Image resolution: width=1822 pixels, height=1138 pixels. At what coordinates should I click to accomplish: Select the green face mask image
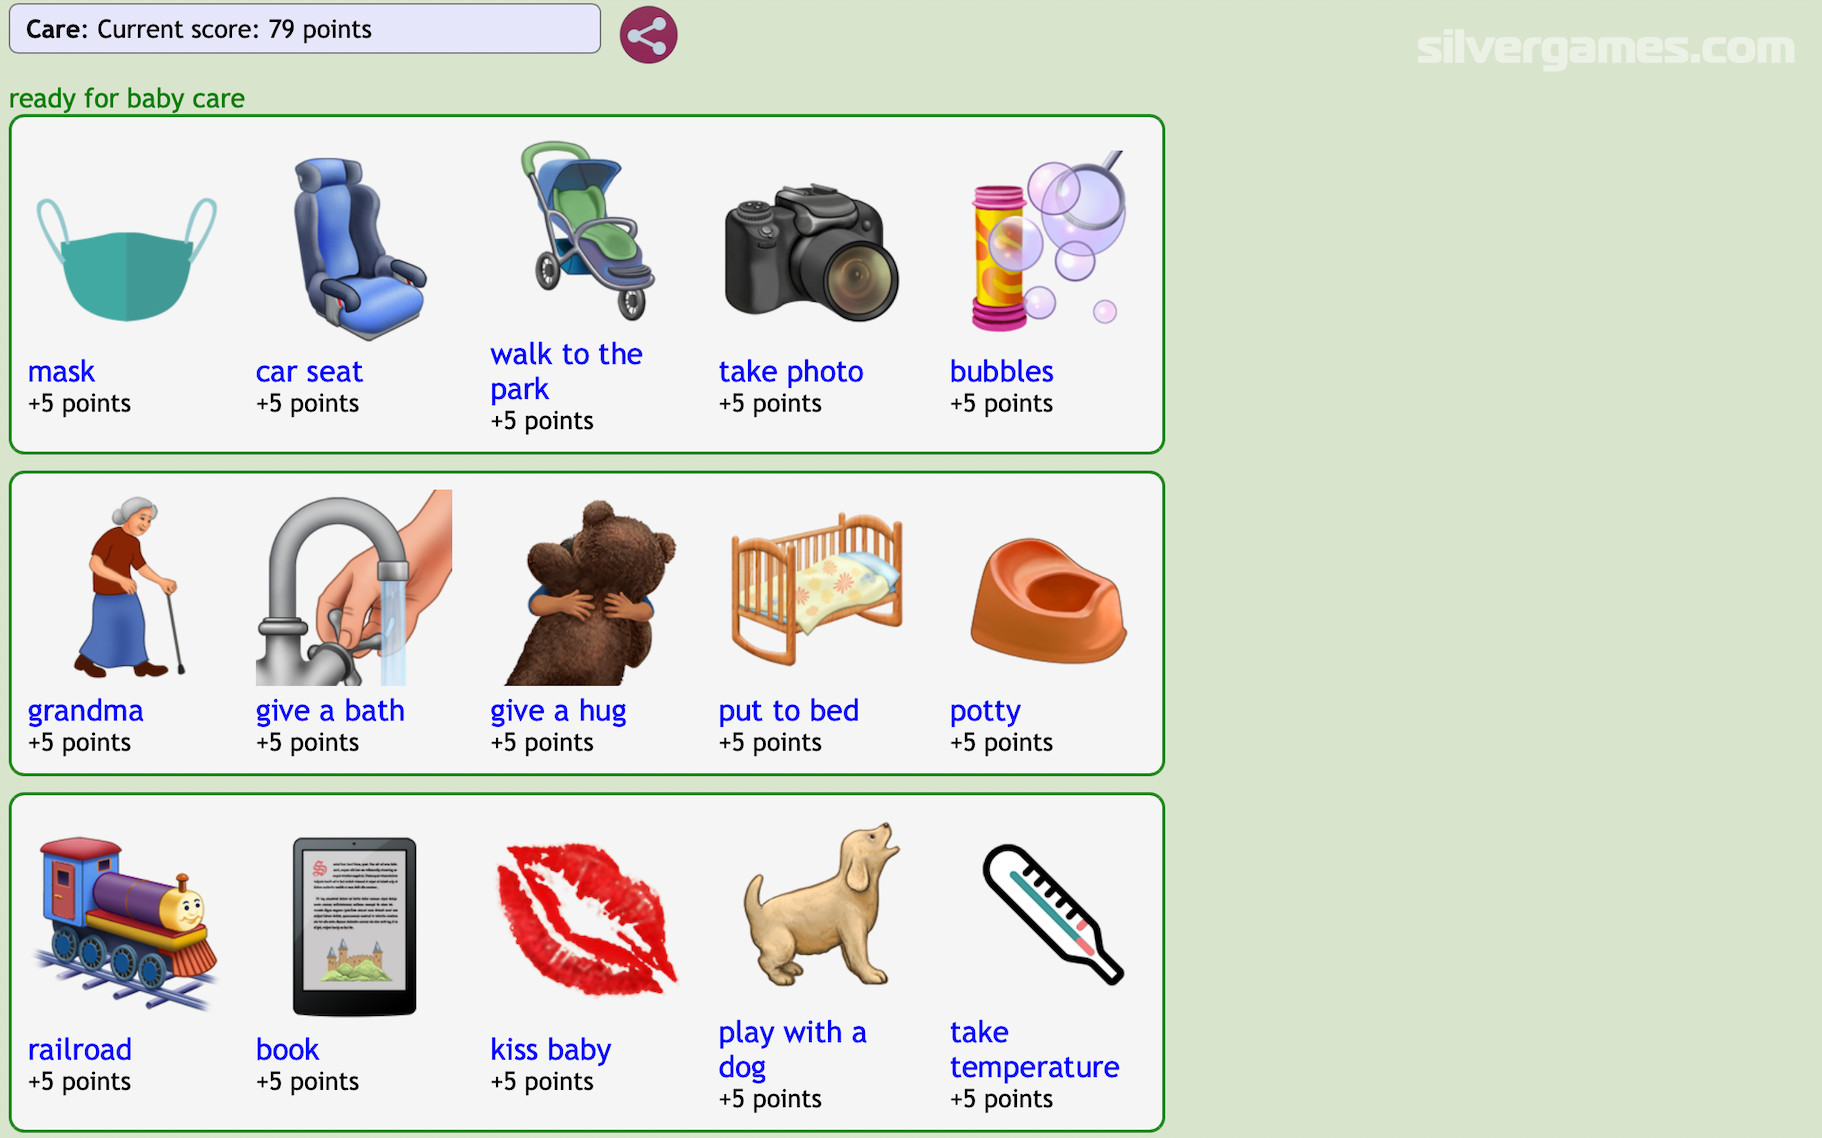127,259
